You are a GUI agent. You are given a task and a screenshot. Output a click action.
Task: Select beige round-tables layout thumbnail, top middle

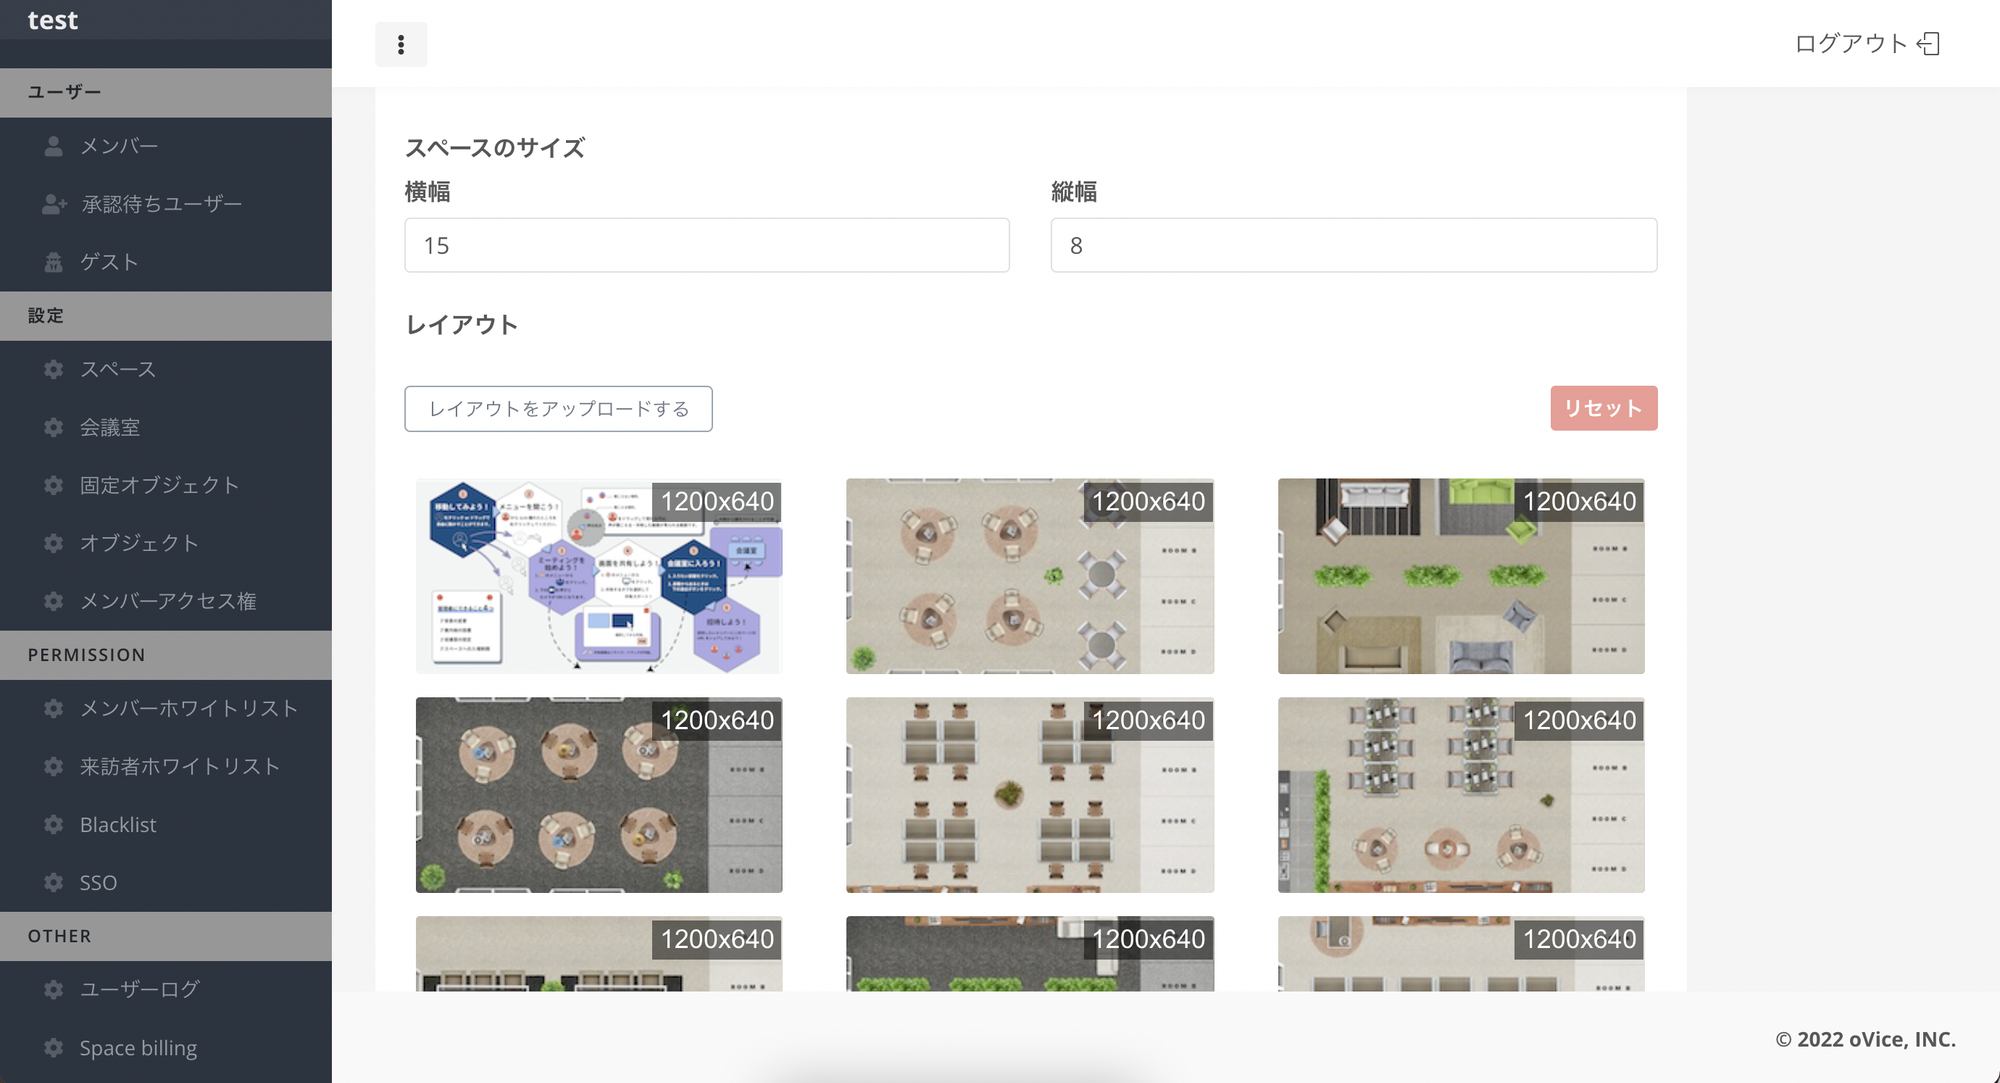1030,576
